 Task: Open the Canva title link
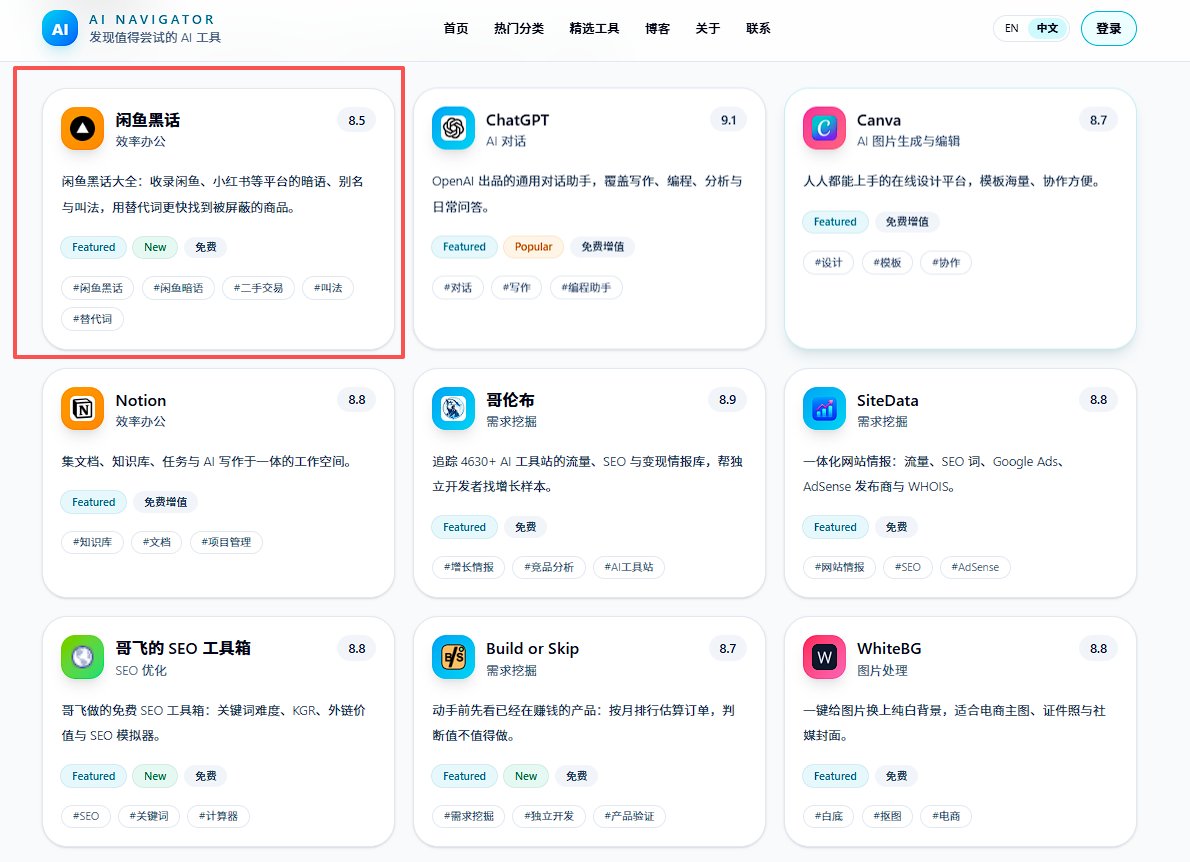pos(879,120)
